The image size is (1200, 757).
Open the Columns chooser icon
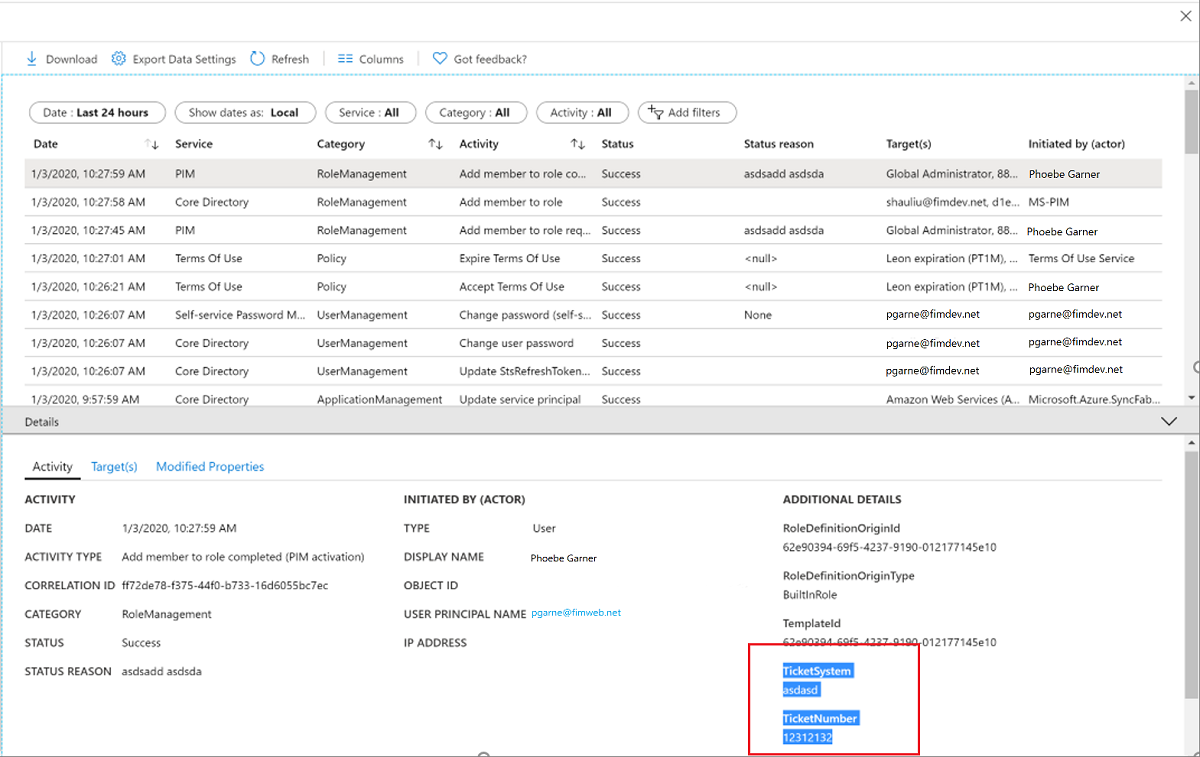[x=345, y=59]
